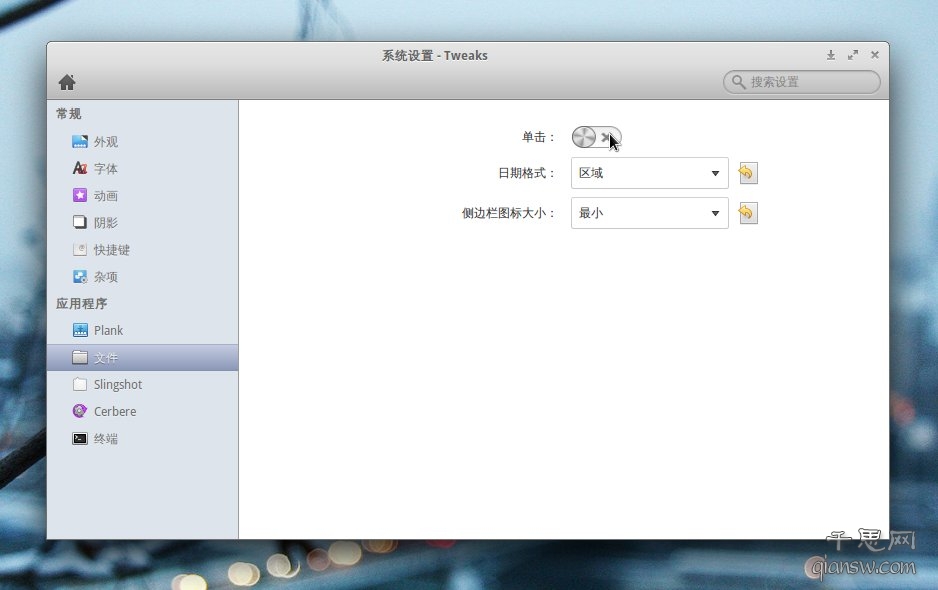This screenshot has height=590, width=938.
Task: Reset 侧边栏图标大小 with its undo icon
Action: pos(748,213)
